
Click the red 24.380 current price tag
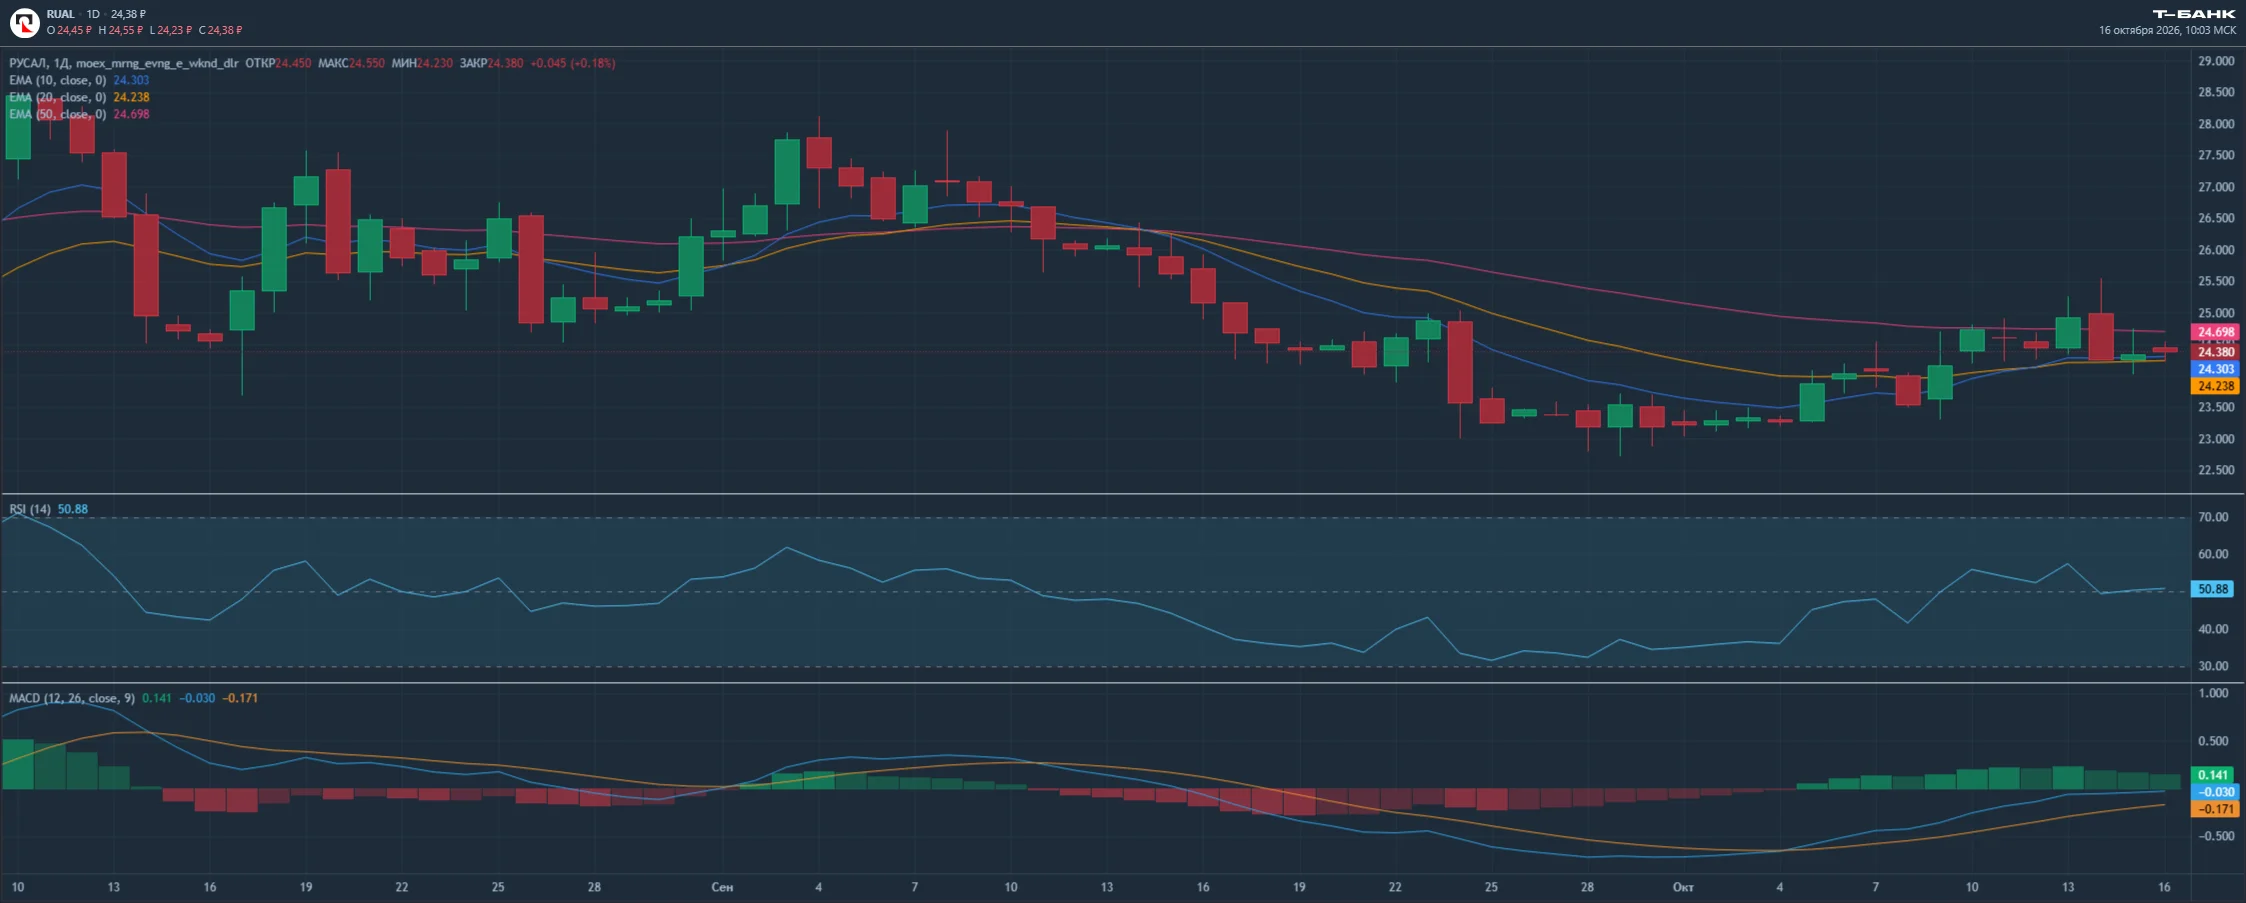2215,352
